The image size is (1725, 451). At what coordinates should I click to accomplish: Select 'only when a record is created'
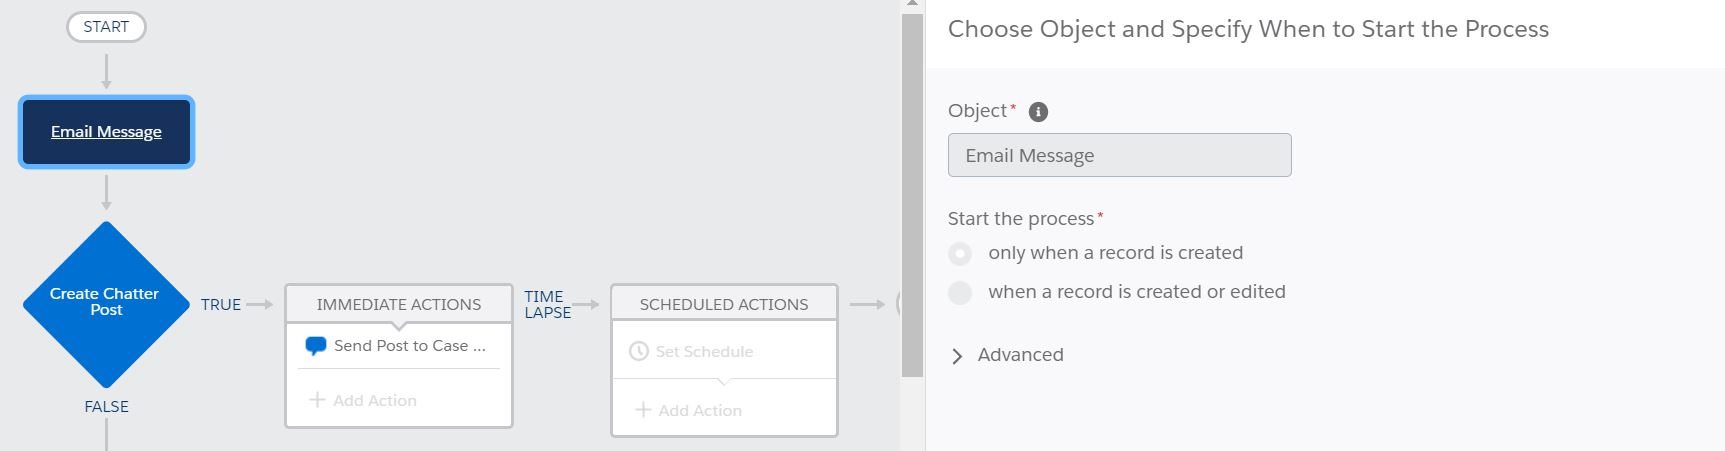[x=960, y=254]
